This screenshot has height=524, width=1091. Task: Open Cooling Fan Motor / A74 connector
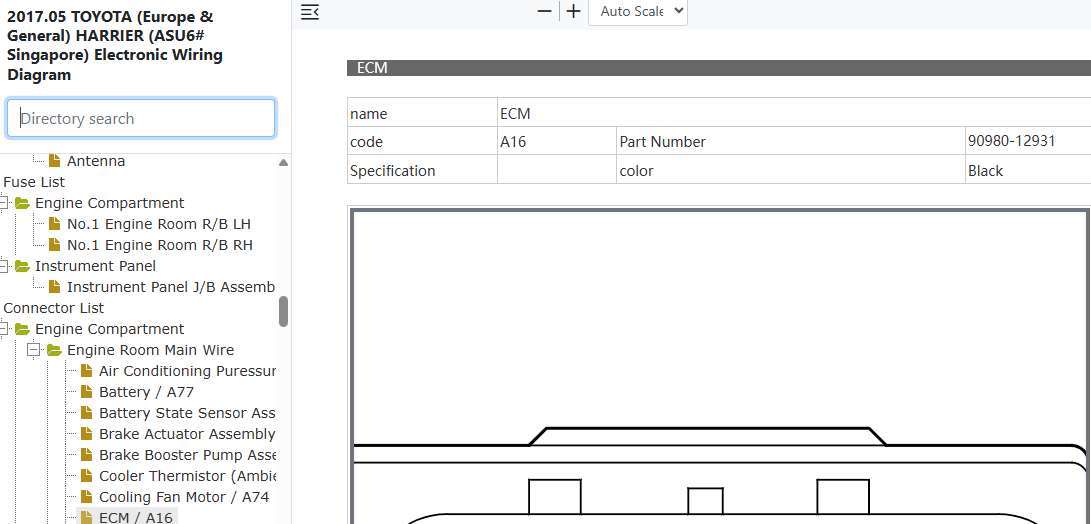[x=184, y=497]
